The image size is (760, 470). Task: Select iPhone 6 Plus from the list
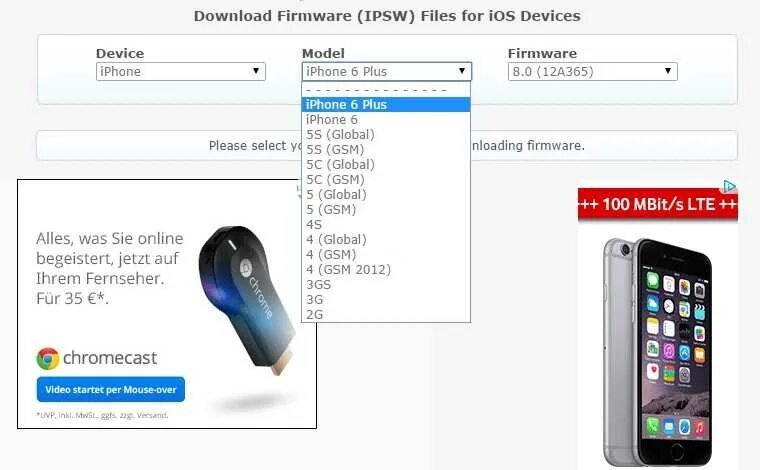[386, 105]
